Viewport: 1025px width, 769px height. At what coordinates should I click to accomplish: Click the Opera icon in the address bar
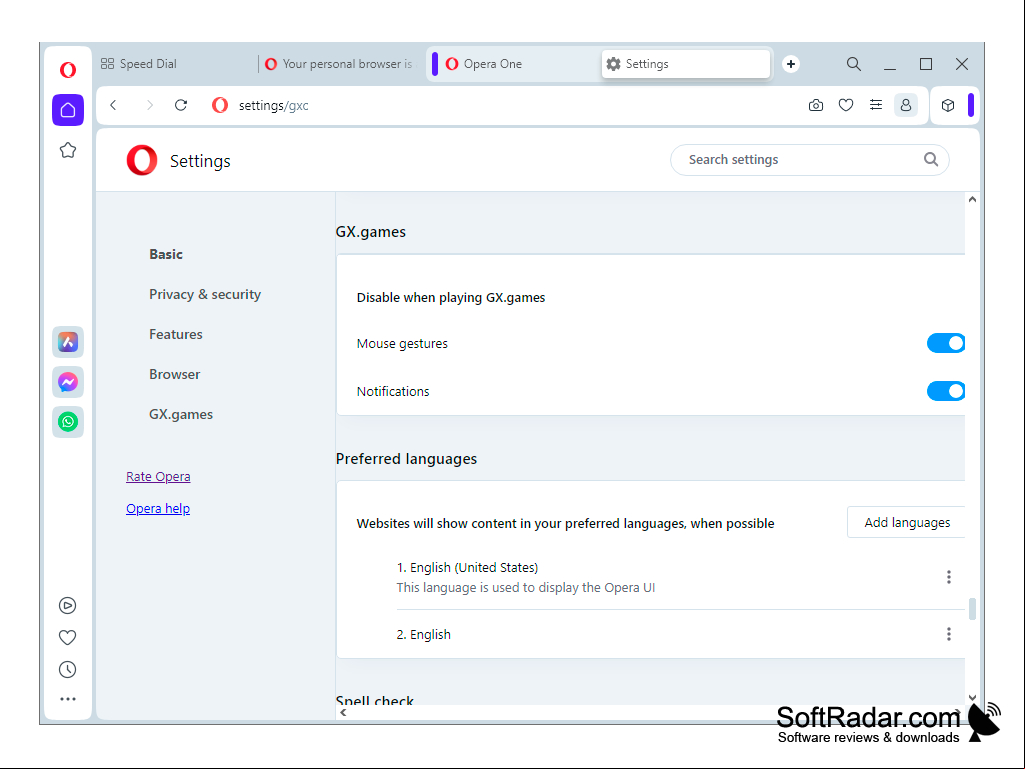pyautogui.click(x=220, y=105)
